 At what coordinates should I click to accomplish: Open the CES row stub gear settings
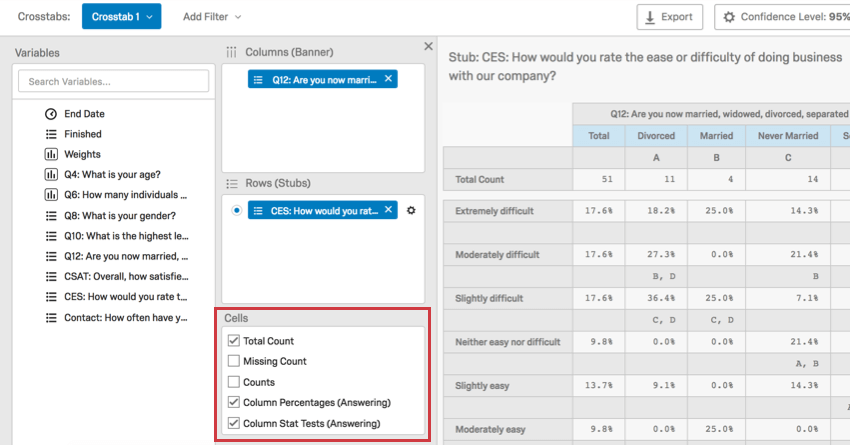click(411, 210)
